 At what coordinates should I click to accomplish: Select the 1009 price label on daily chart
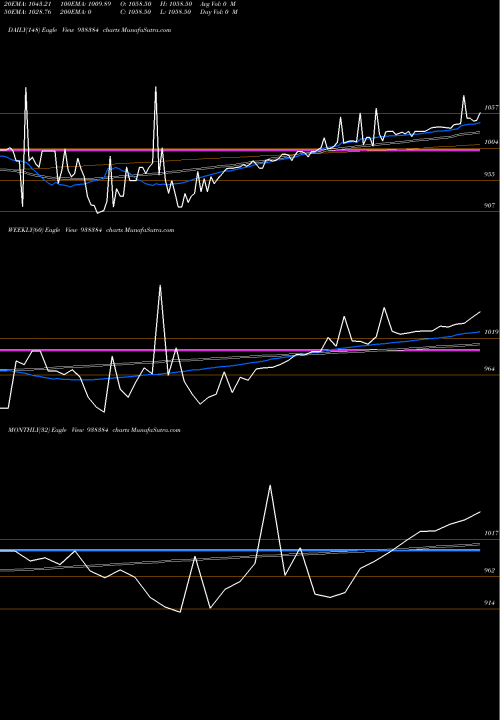(x=491, y=143)
